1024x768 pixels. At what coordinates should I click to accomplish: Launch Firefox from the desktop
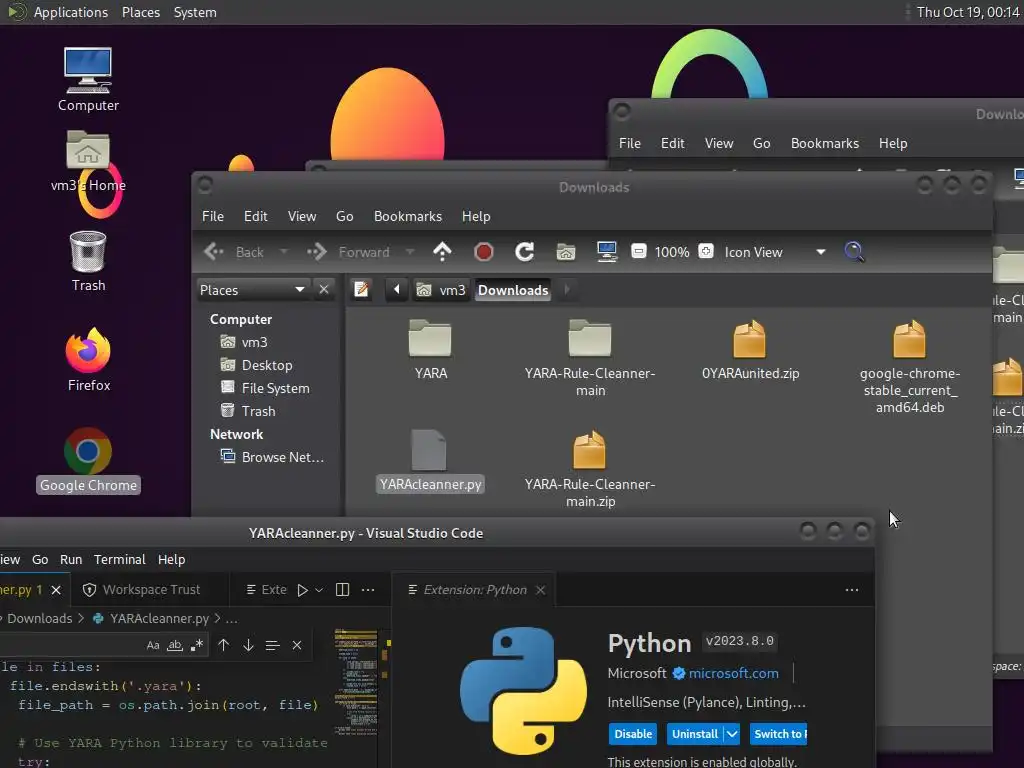pos(88,359)
